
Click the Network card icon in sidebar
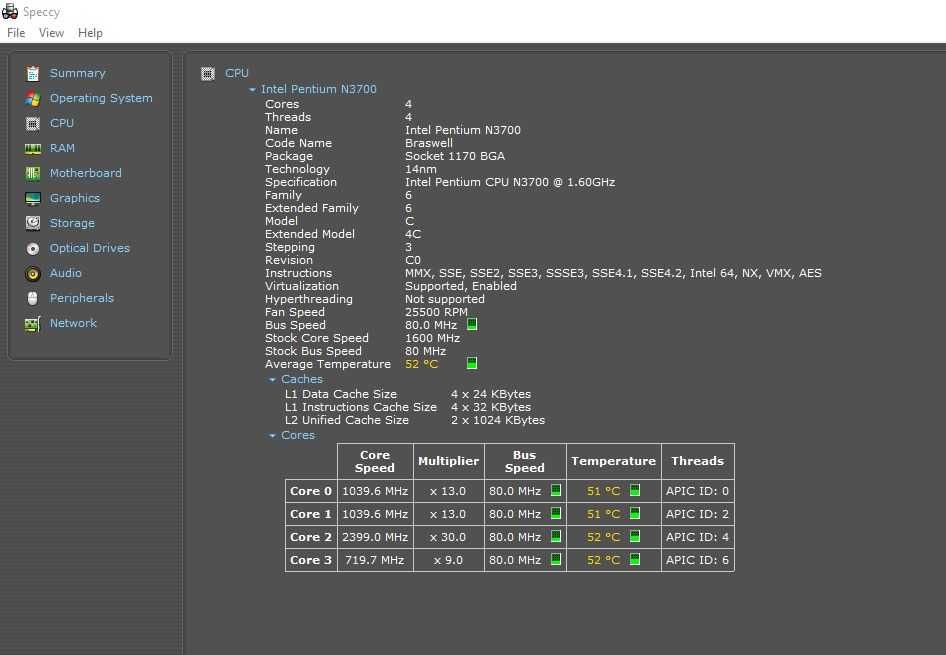(33, 324)
